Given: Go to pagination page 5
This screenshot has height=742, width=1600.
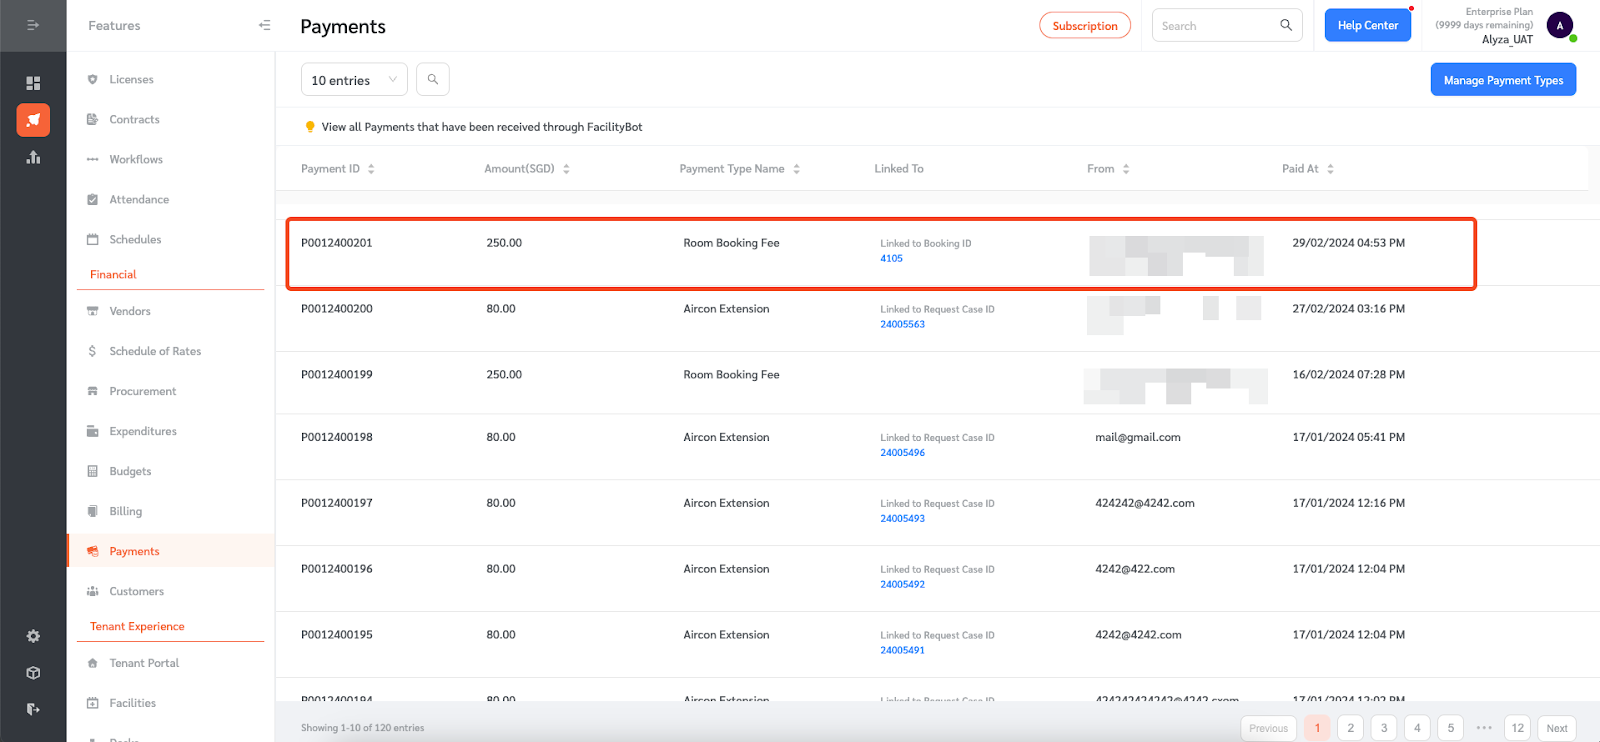Looking at the screenshot, I should pos(1450,728).
